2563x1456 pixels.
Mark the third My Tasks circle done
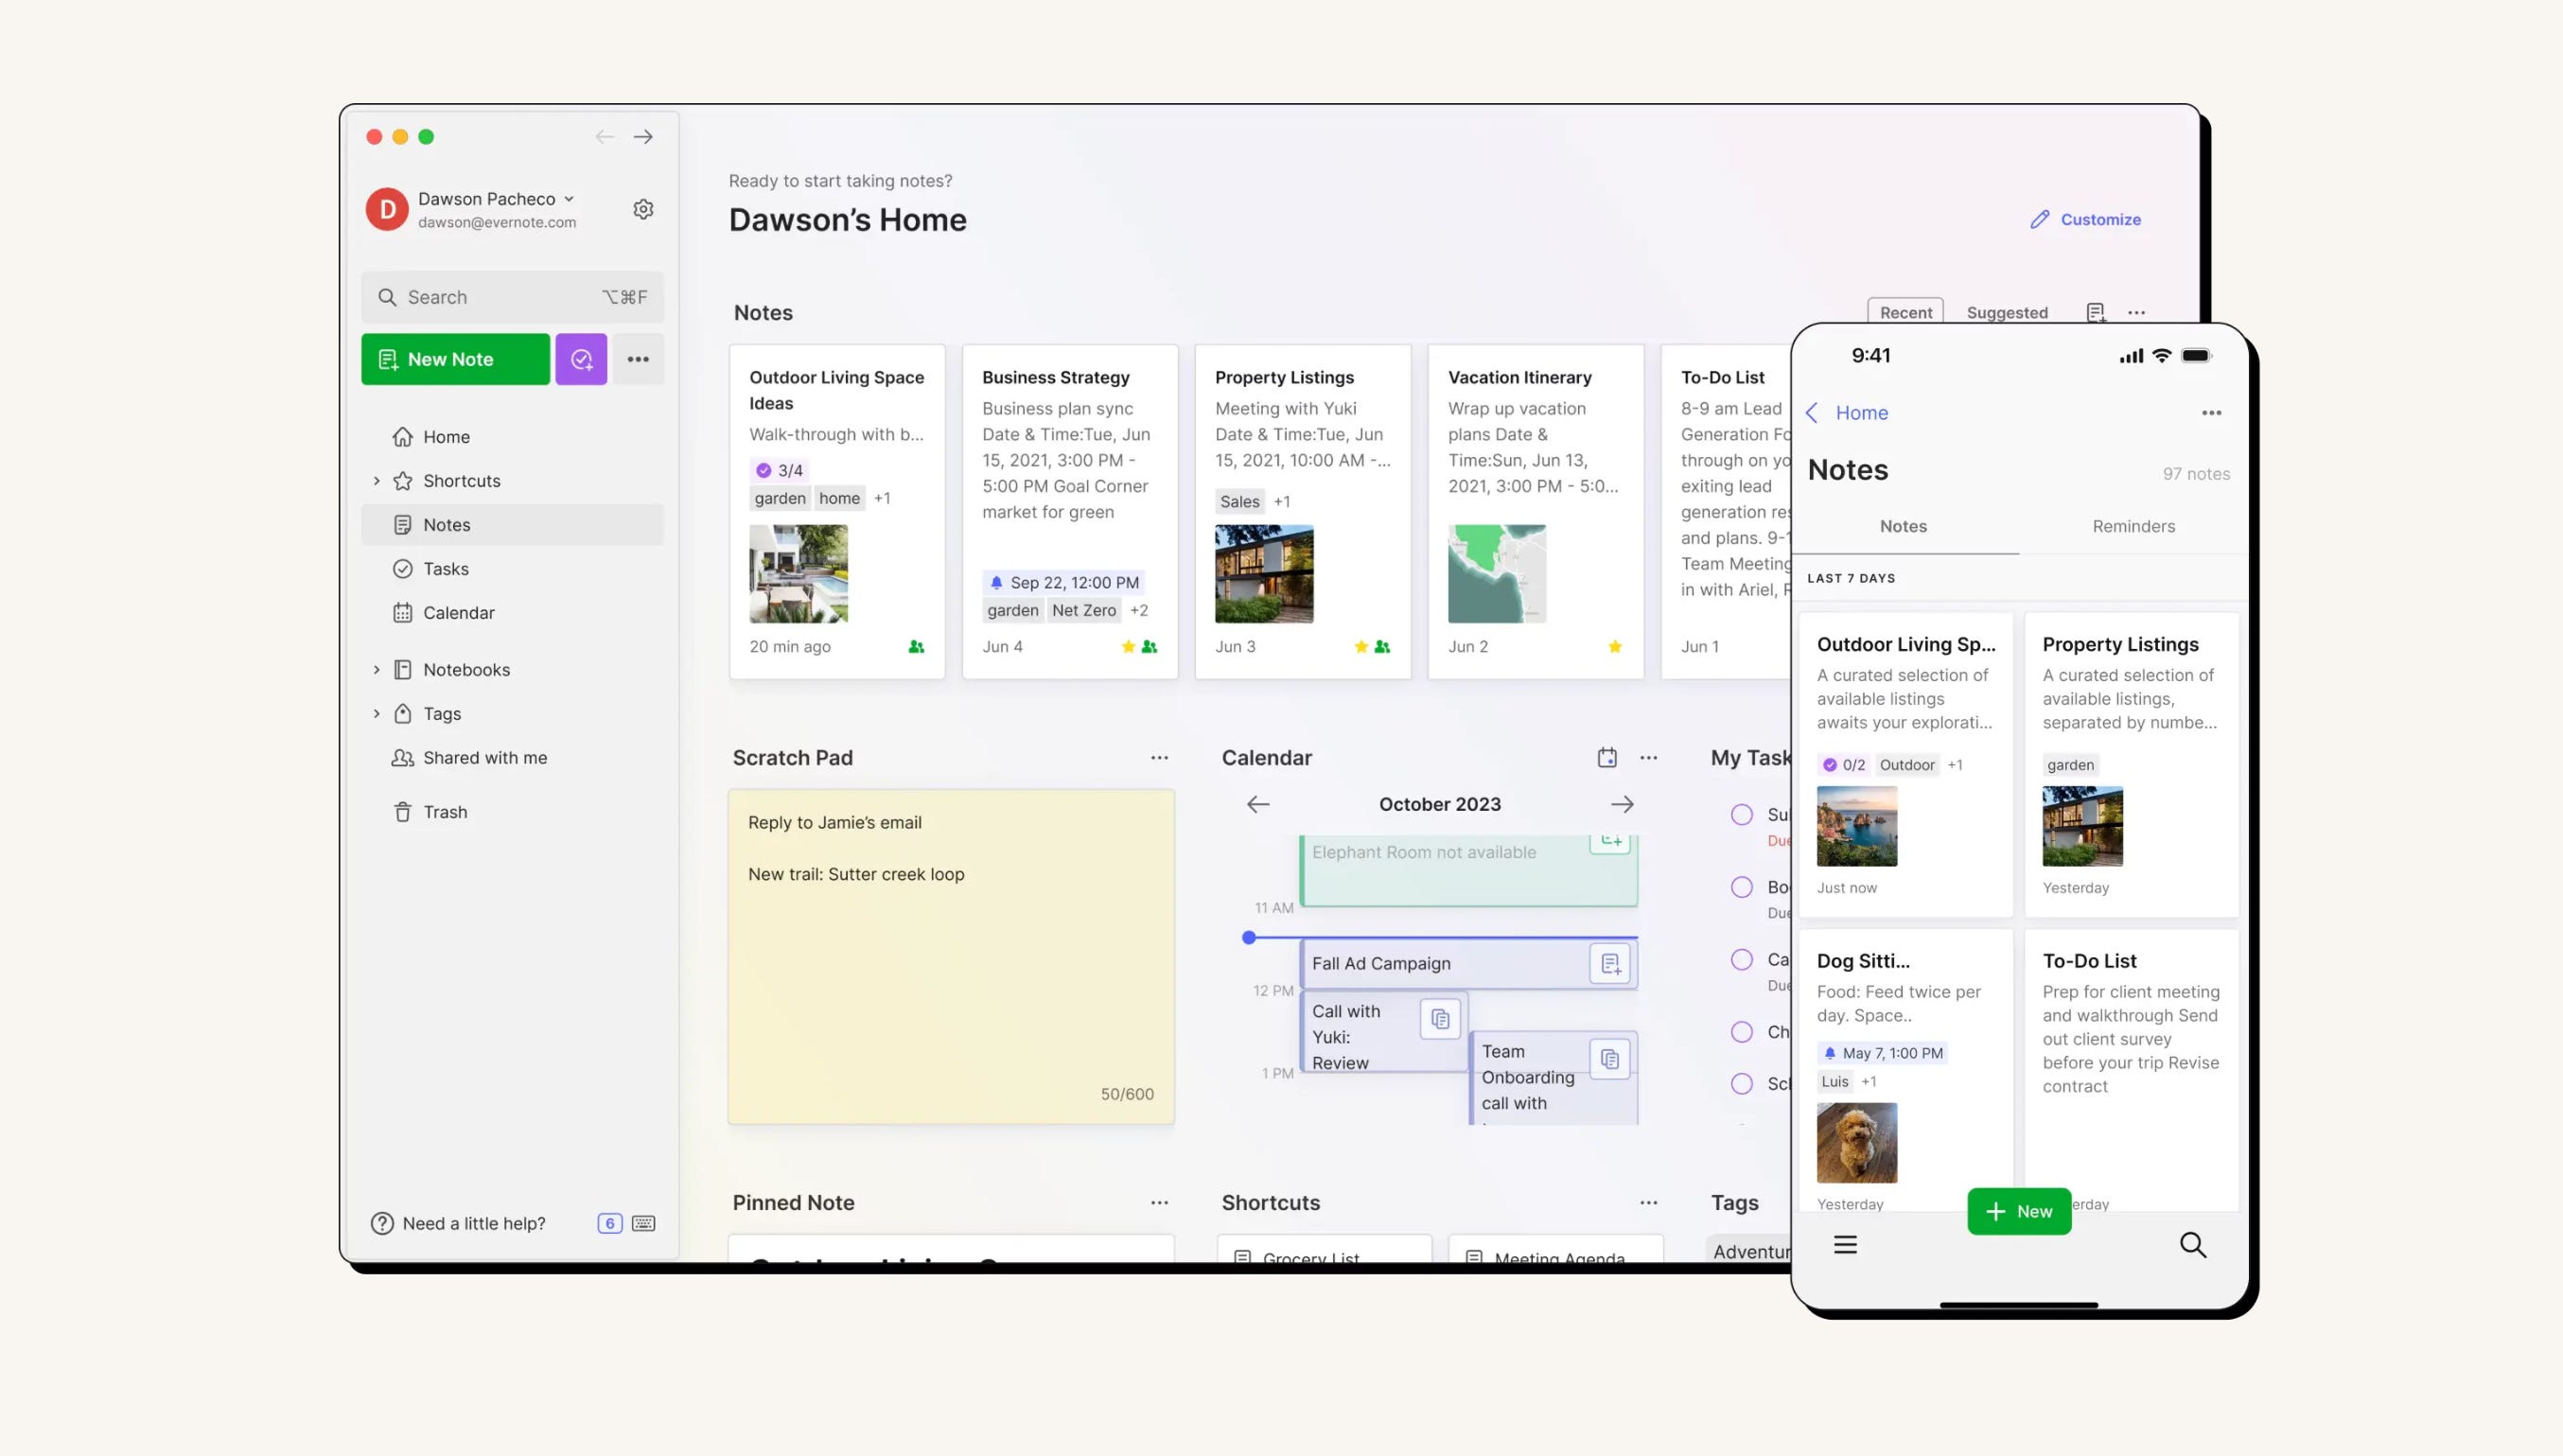[x=1741, y=960]
